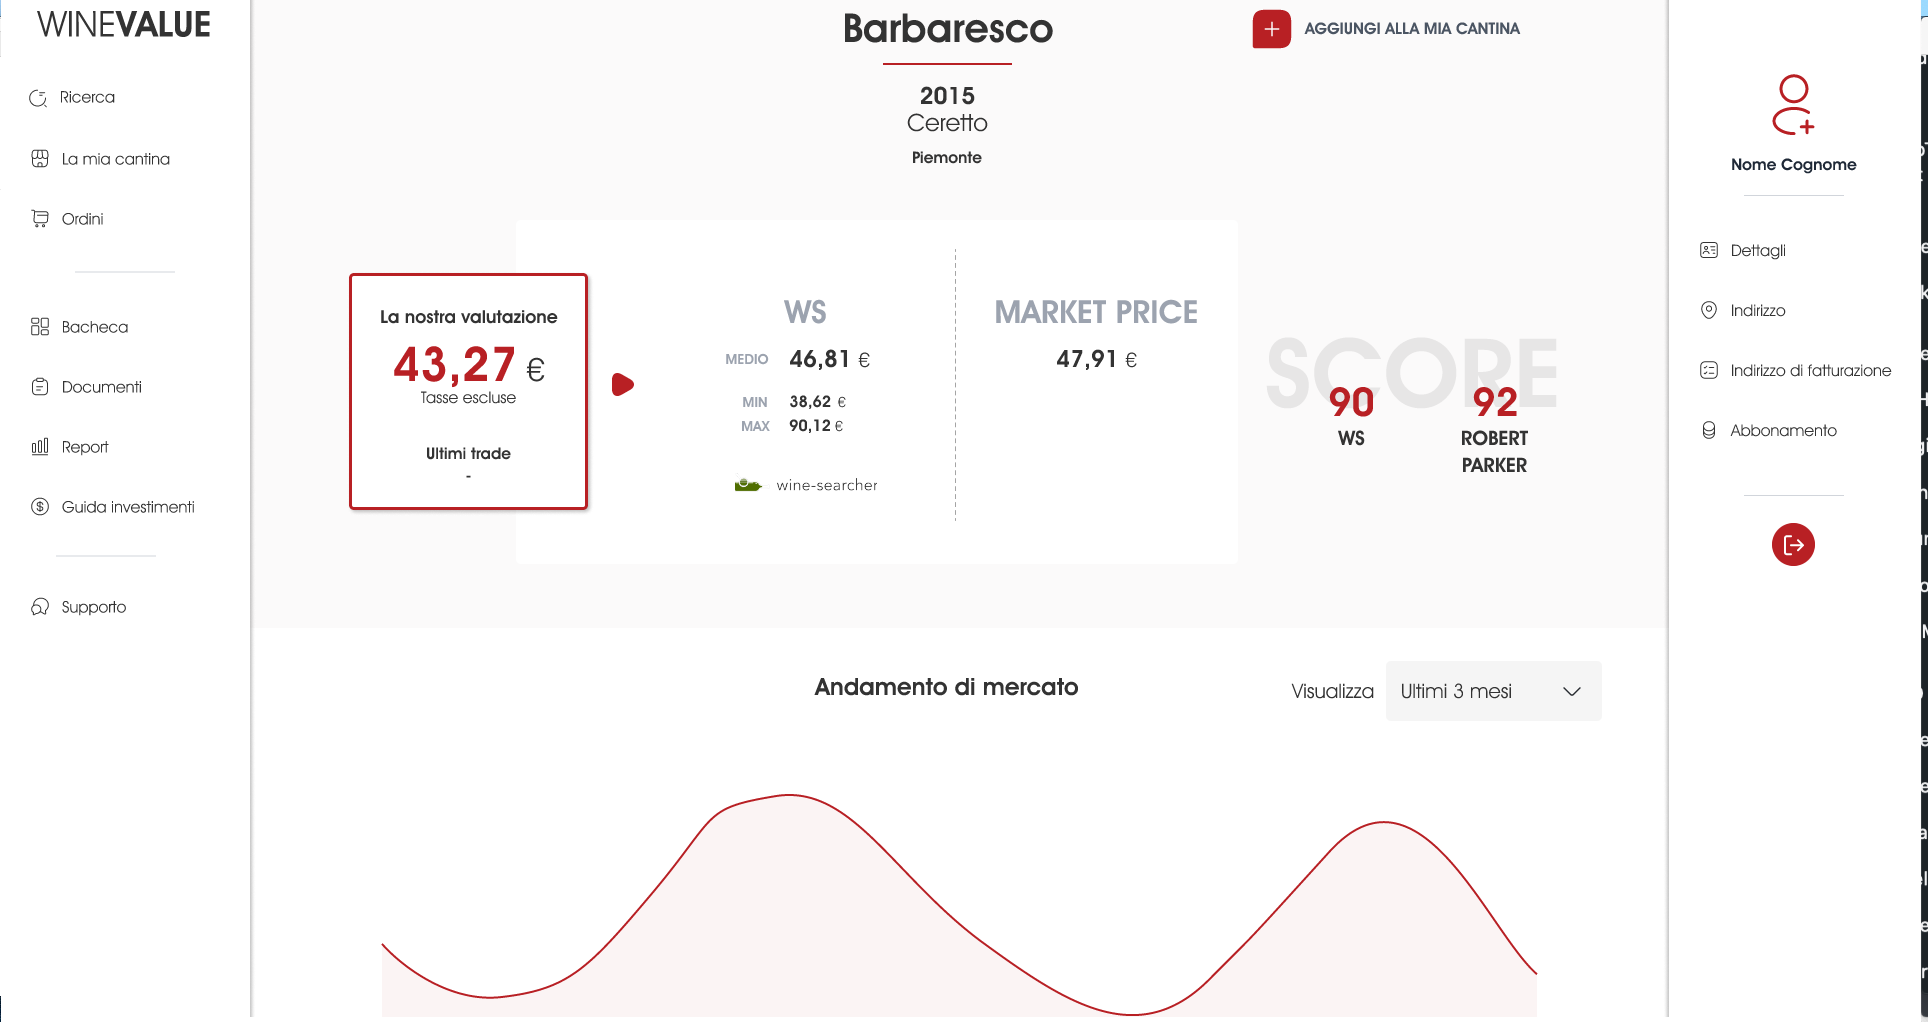
Task: Click the Report bar chart icon
Action: coord(40,447)
